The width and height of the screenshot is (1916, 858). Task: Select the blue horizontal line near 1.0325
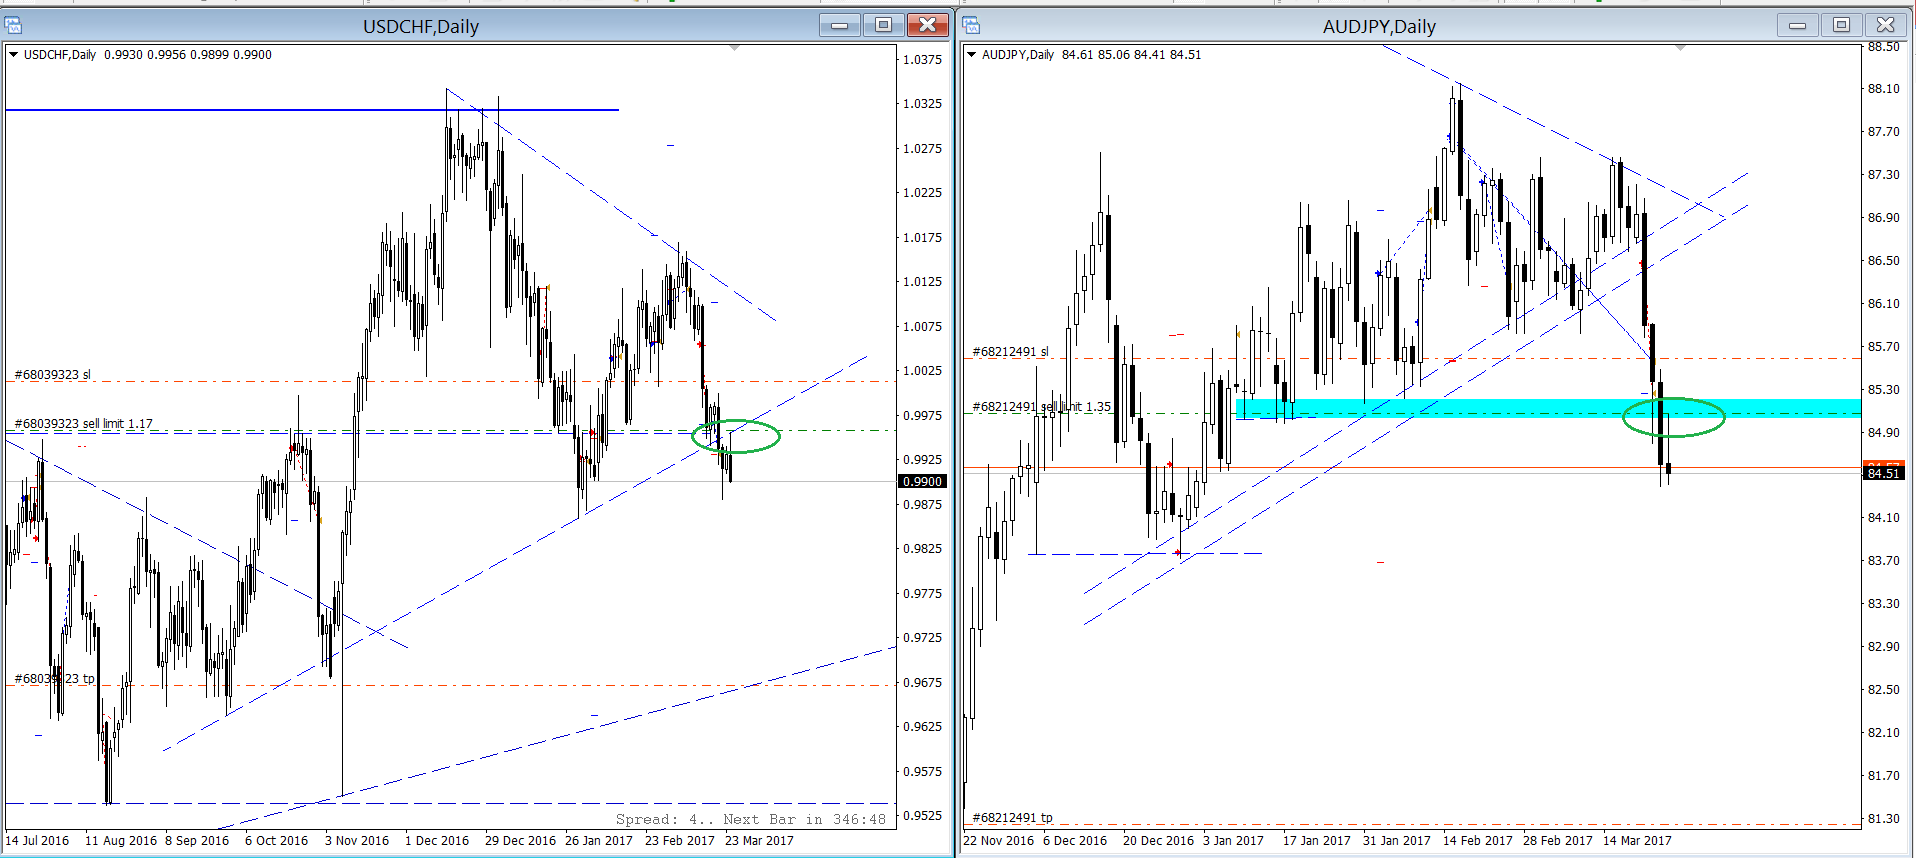click(312, 110)
